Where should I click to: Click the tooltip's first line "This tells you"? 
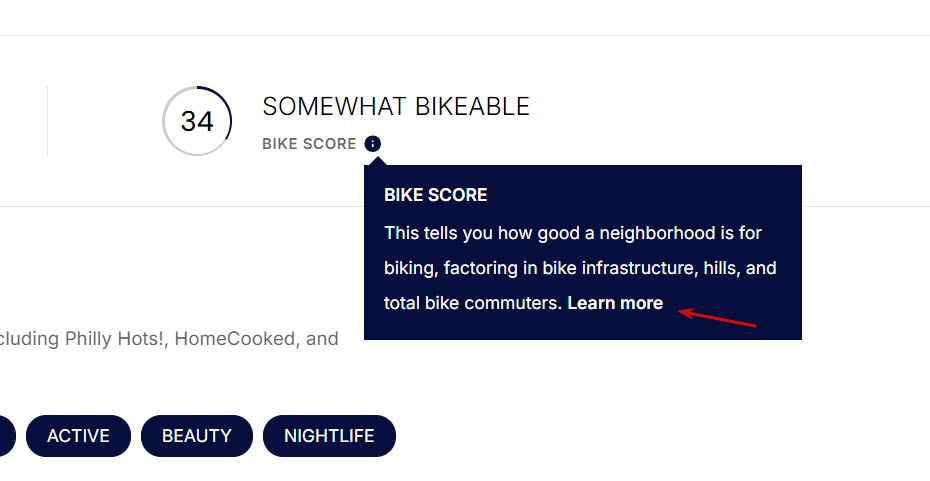(x=436, y=233)
